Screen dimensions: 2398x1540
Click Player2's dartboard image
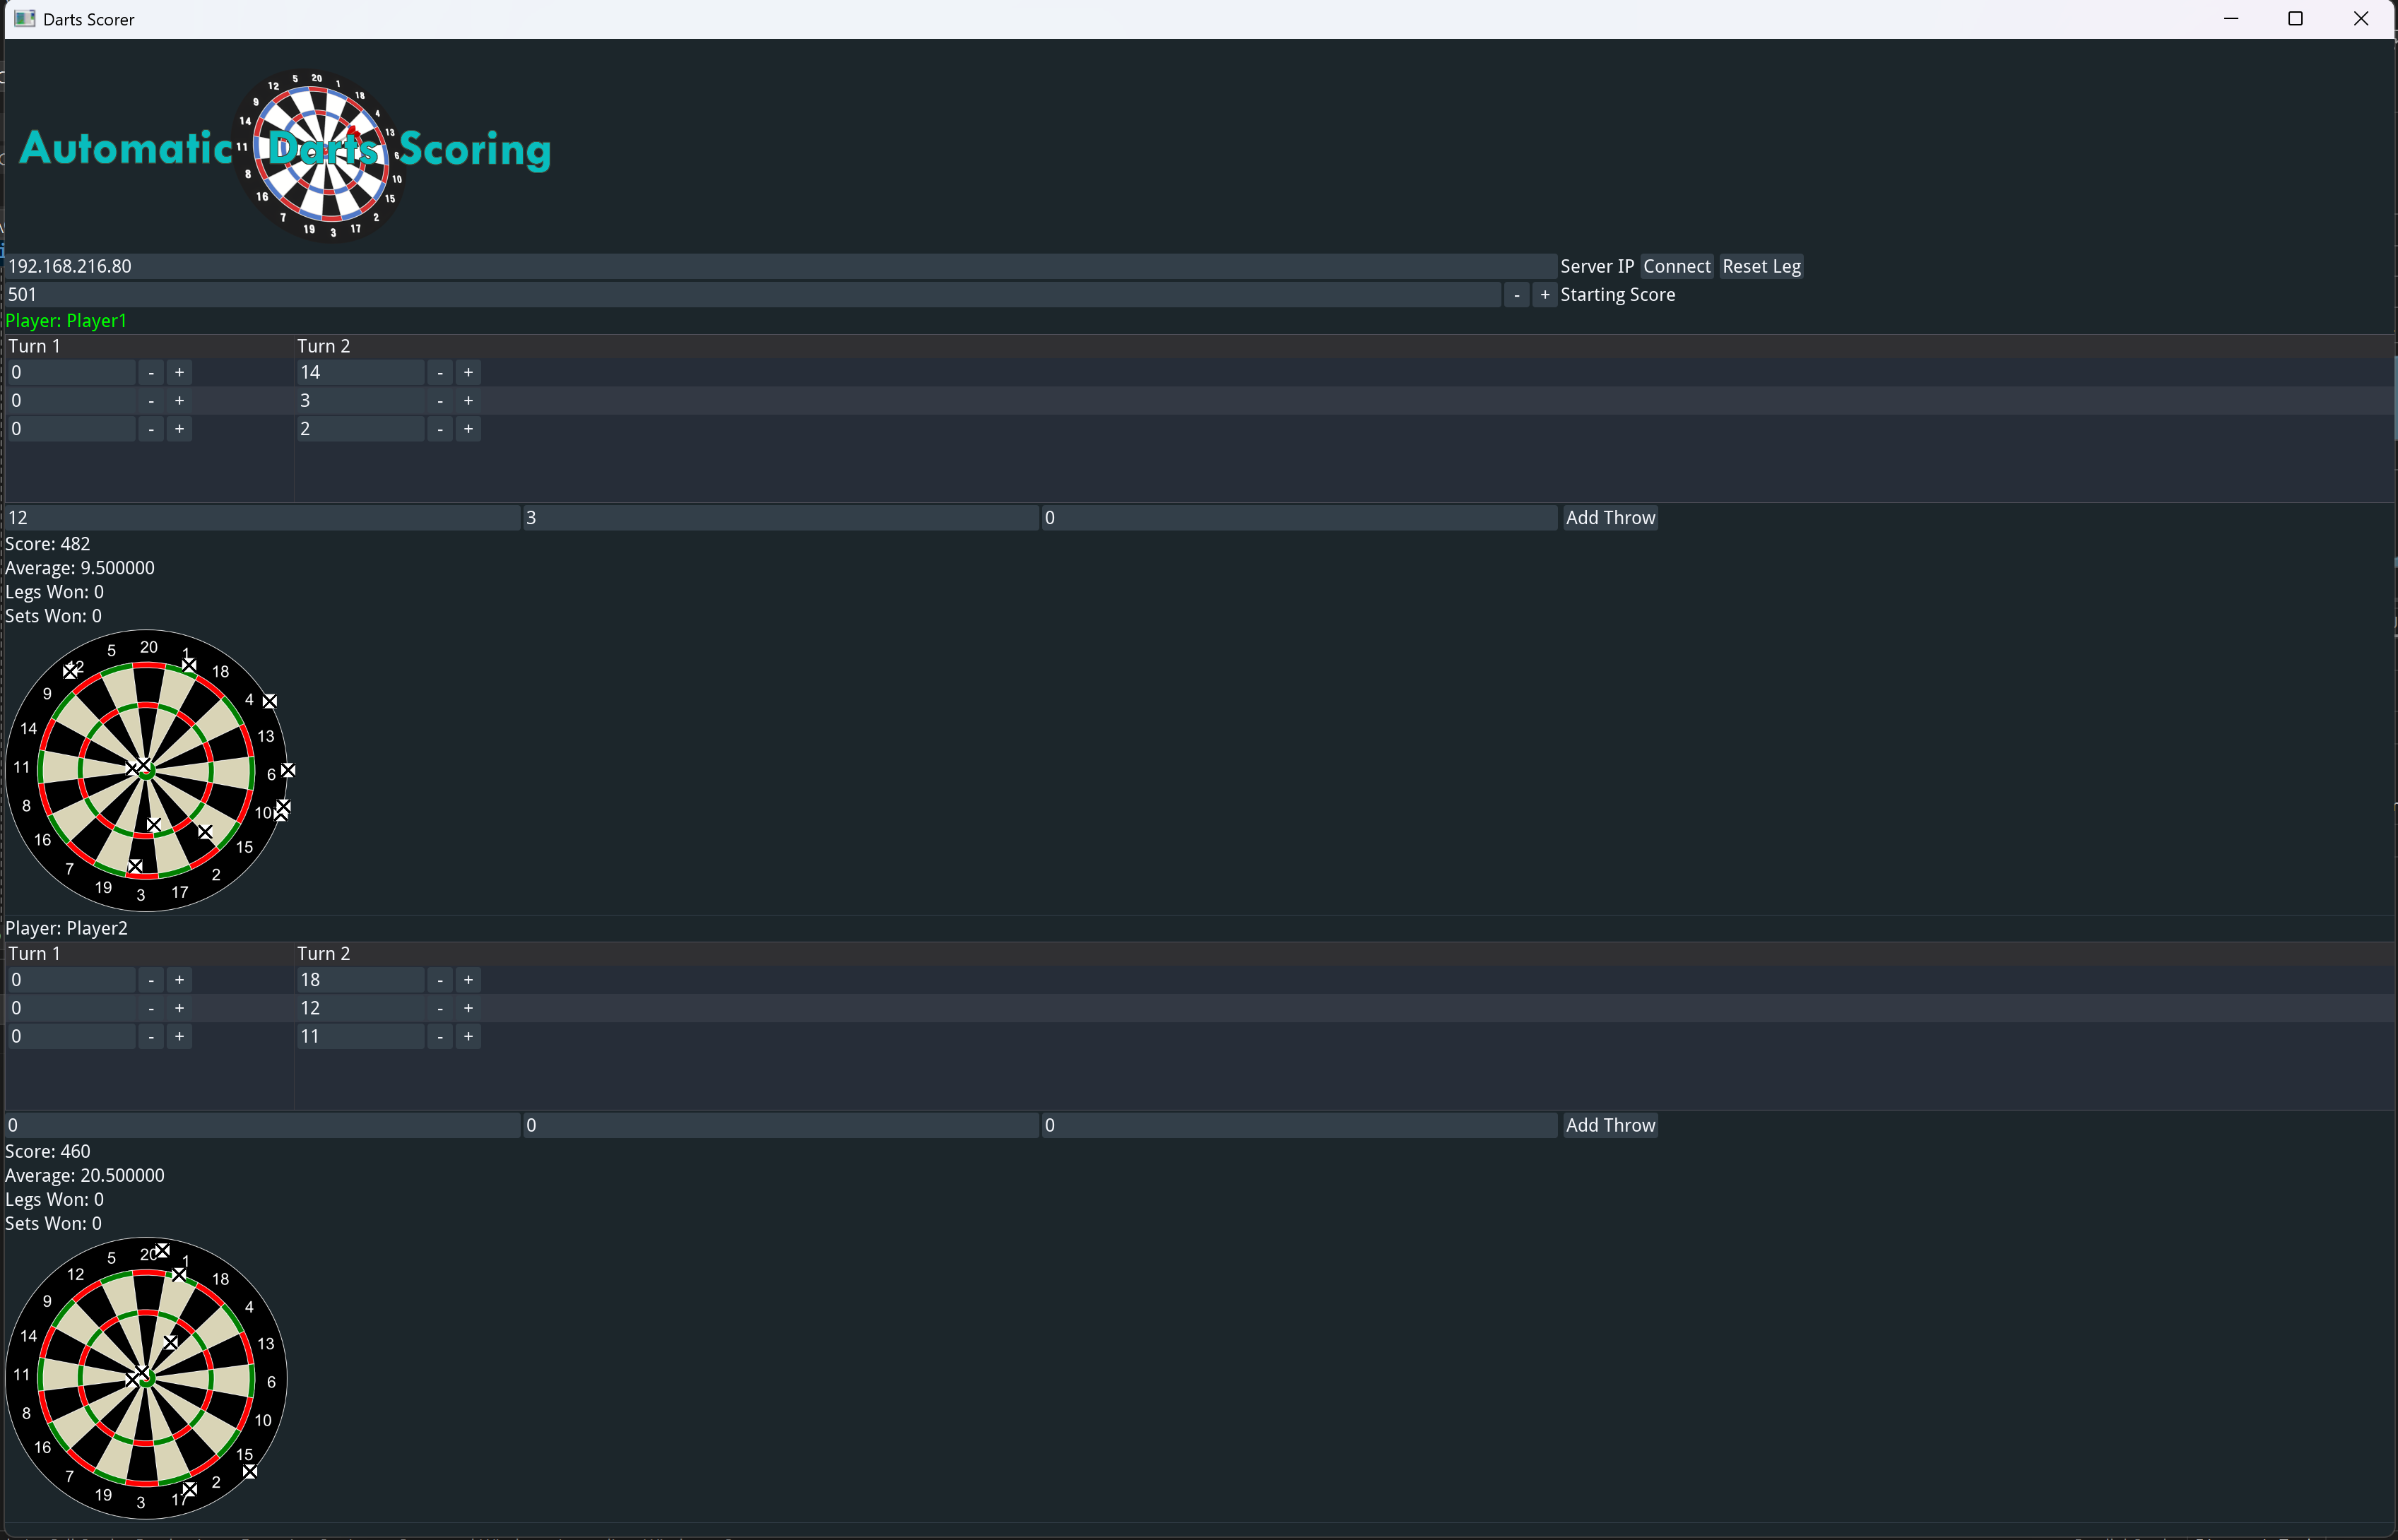[x=146, y=1378]
